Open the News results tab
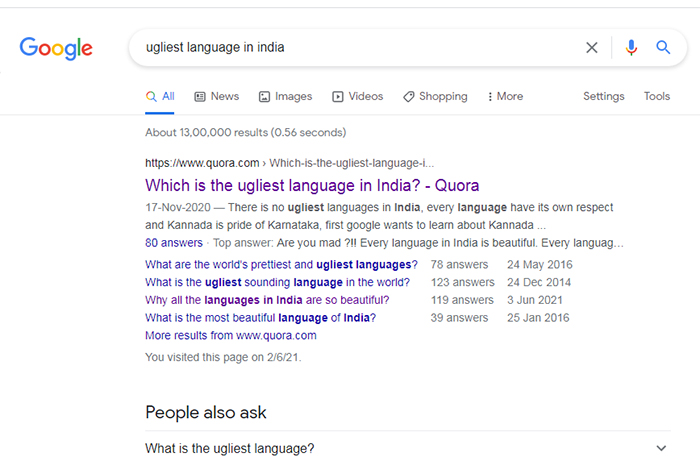The image size is (700, 461). (x=216, y=96)
